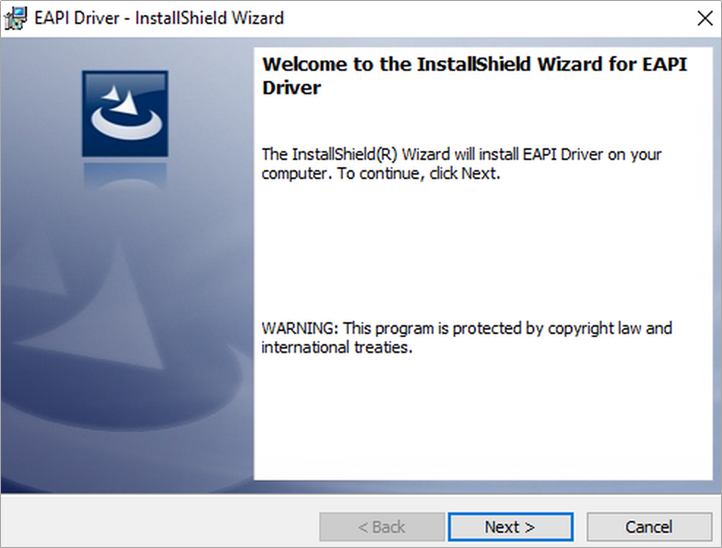Viewport: 722px width, 548px height.
Task: Click the WARNING copyright law text line
Action: tap(467, 328)
